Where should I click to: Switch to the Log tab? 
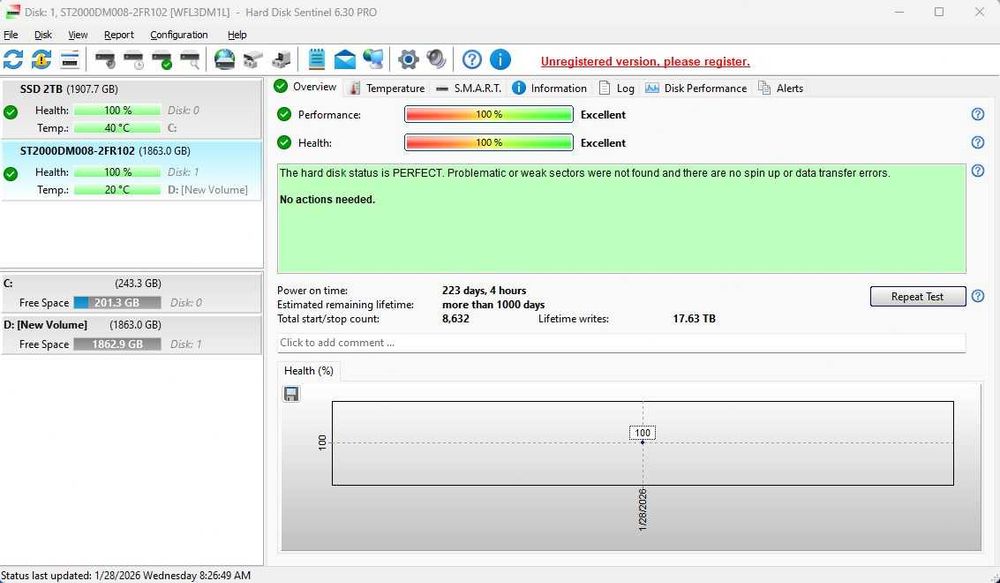[617, 88]
